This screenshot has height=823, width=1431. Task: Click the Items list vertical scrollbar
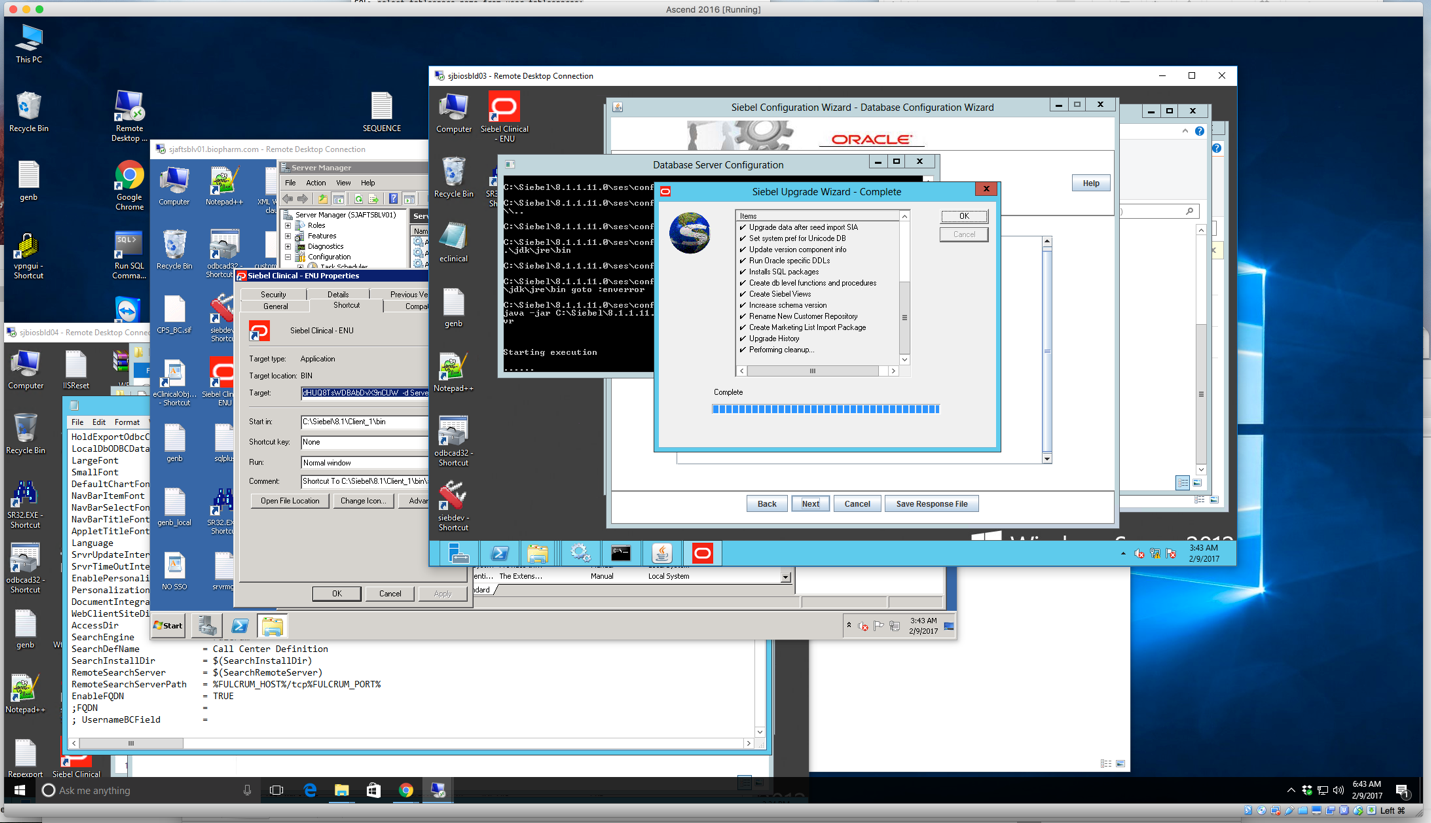coord(905,288)
